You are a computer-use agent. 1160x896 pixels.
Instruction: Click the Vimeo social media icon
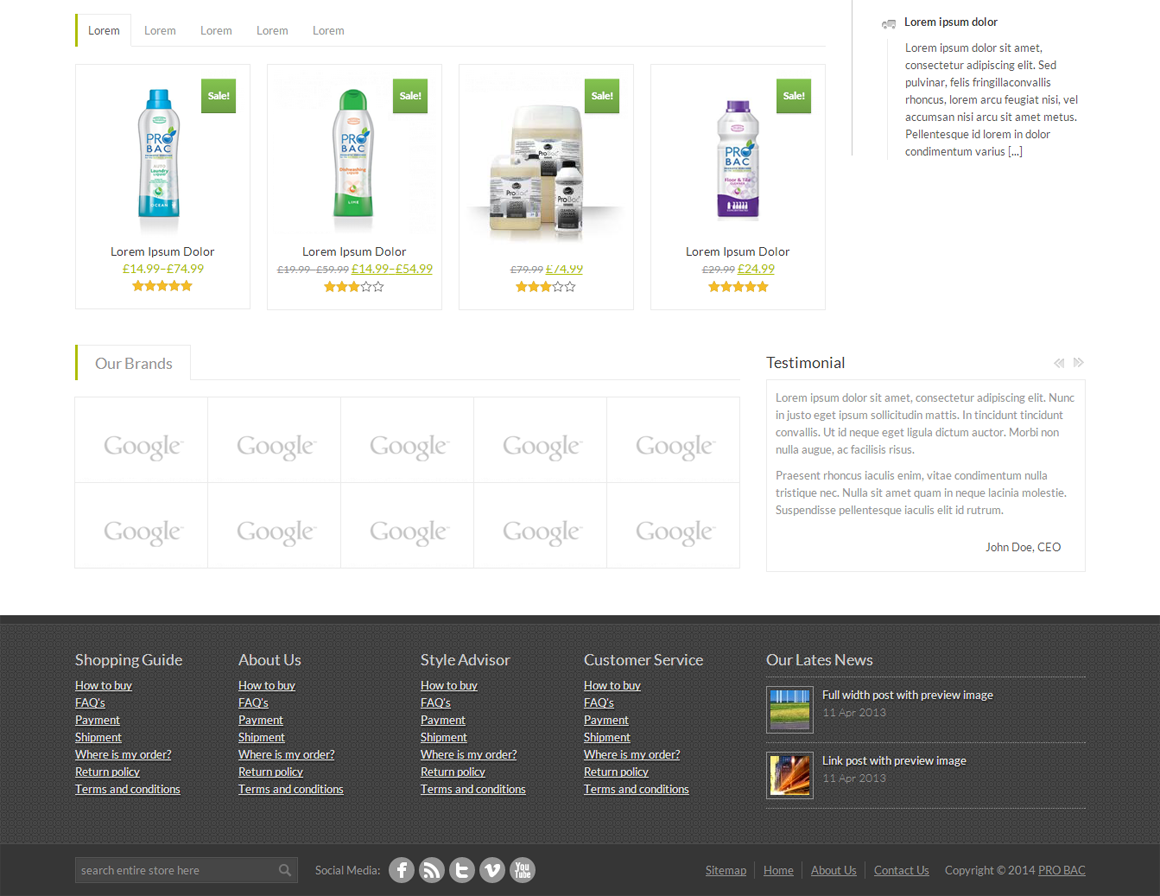[492, 870]
